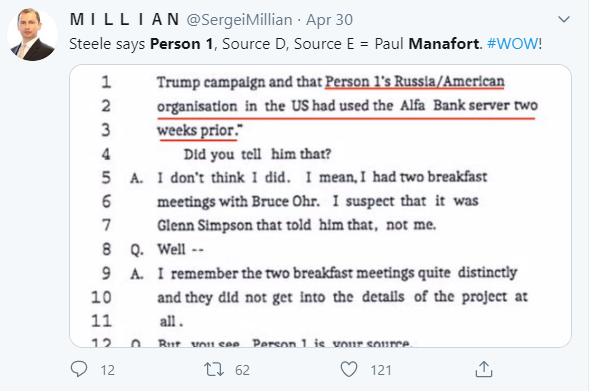The height and width of the screenshot is (391, 600).
Task: Open the attached transcript image
Action: [x=320, y=206]
